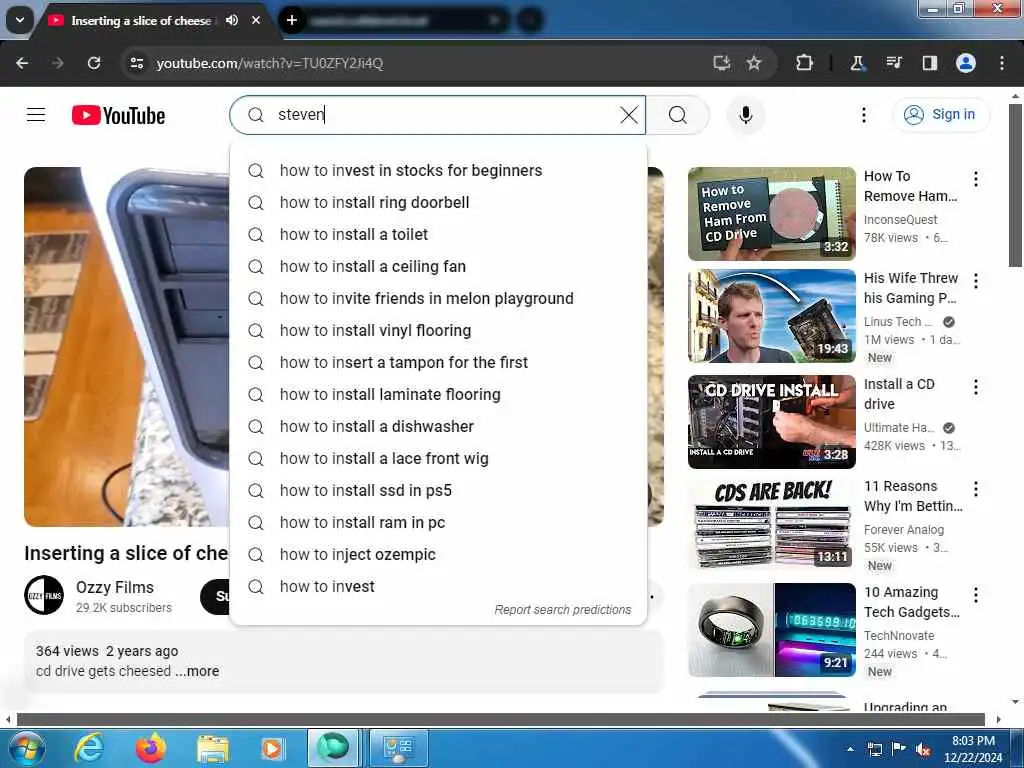Choose 'how to install a toilet'

(x=438, y=234)
